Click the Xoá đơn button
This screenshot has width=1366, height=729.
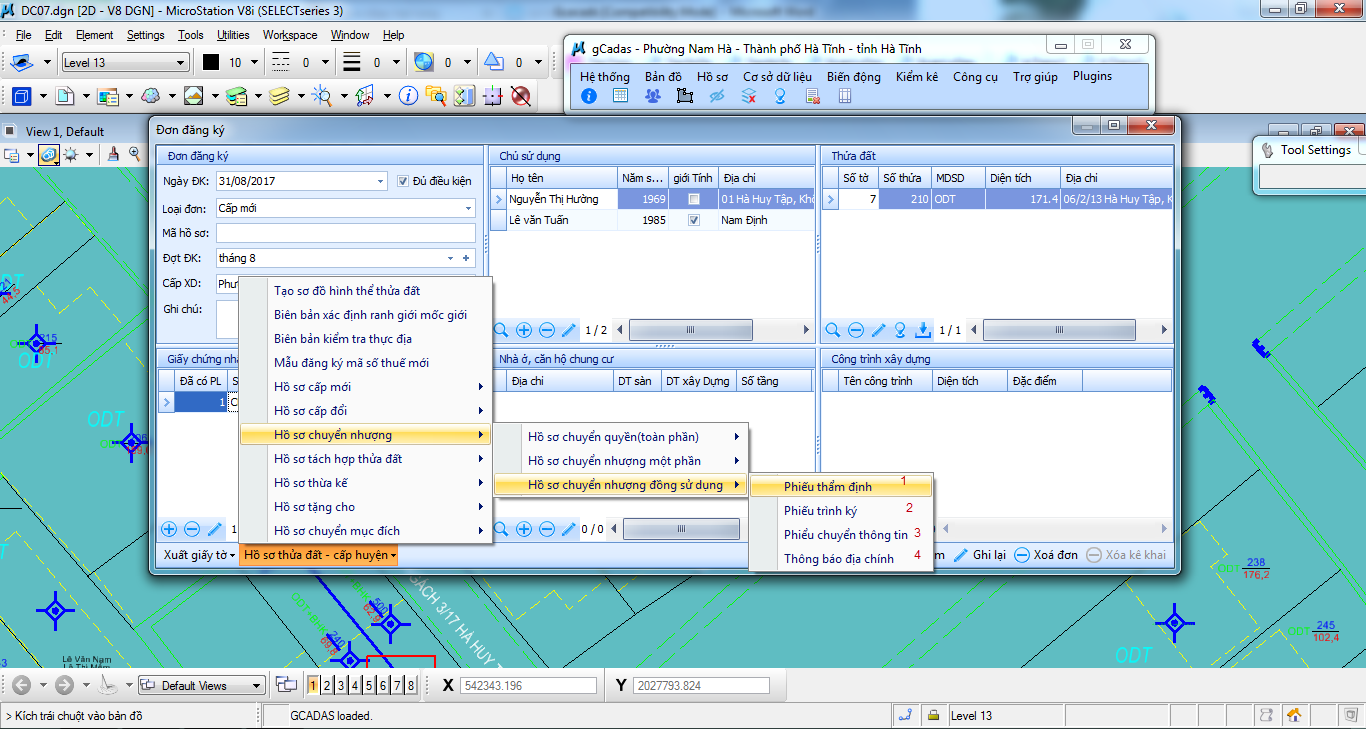tap(1046, 555)
